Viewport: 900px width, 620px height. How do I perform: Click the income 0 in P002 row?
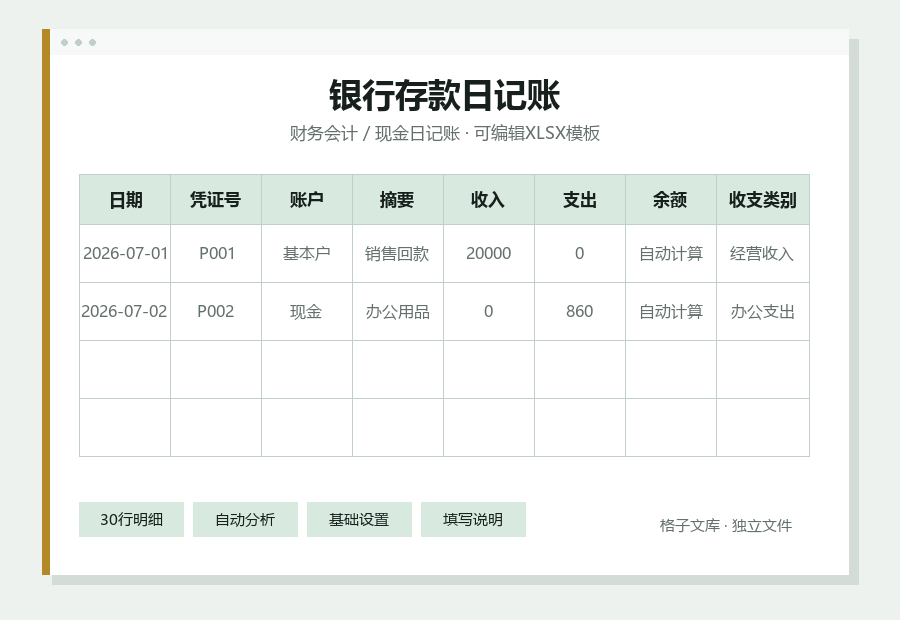pos(489,312)
